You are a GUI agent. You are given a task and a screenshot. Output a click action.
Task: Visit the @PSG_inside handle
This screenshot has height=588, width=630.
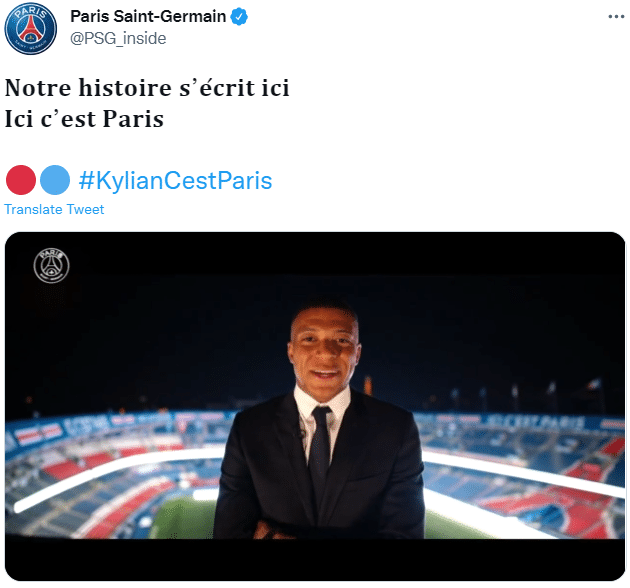118,39
